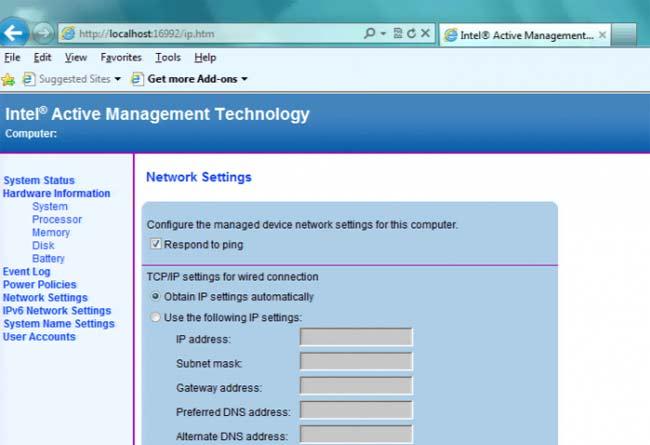The image size is (650, 445).
Task: Open the address bar search dropdown arrow
Action: click(383, 34)
